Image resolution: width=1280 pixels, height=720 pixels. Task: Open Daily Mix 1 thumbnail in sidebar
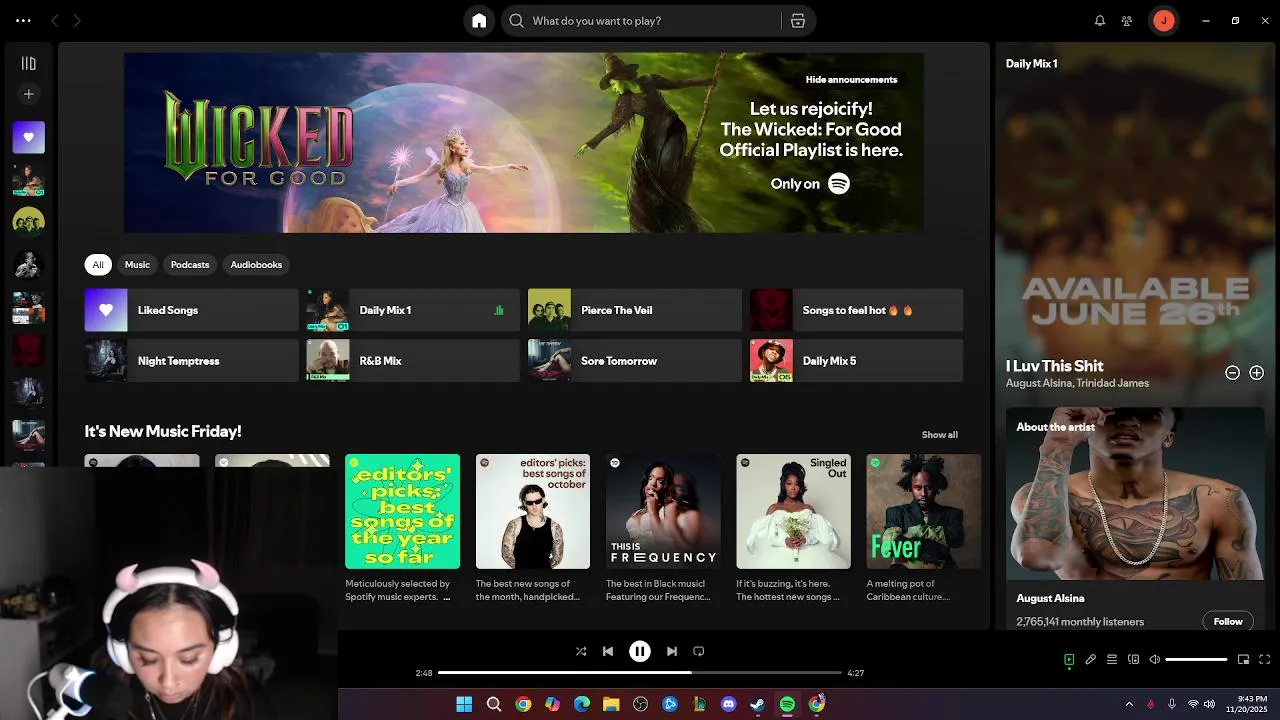(x=29, y=180)
